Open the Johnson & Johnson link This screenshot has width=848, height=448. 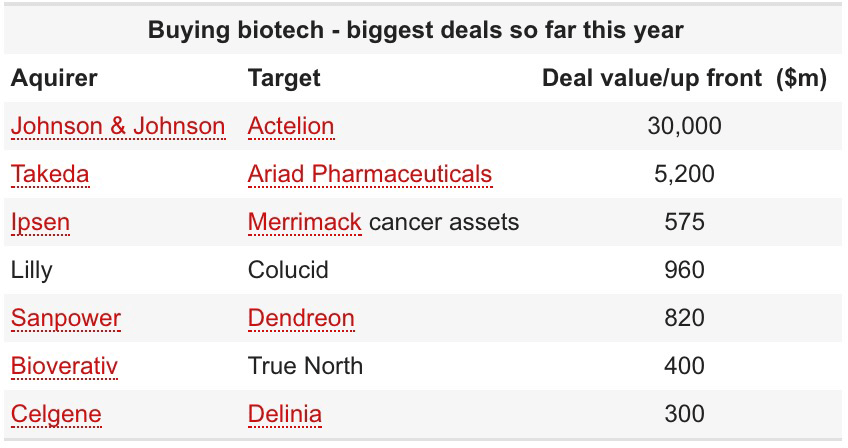coord(118,126)
